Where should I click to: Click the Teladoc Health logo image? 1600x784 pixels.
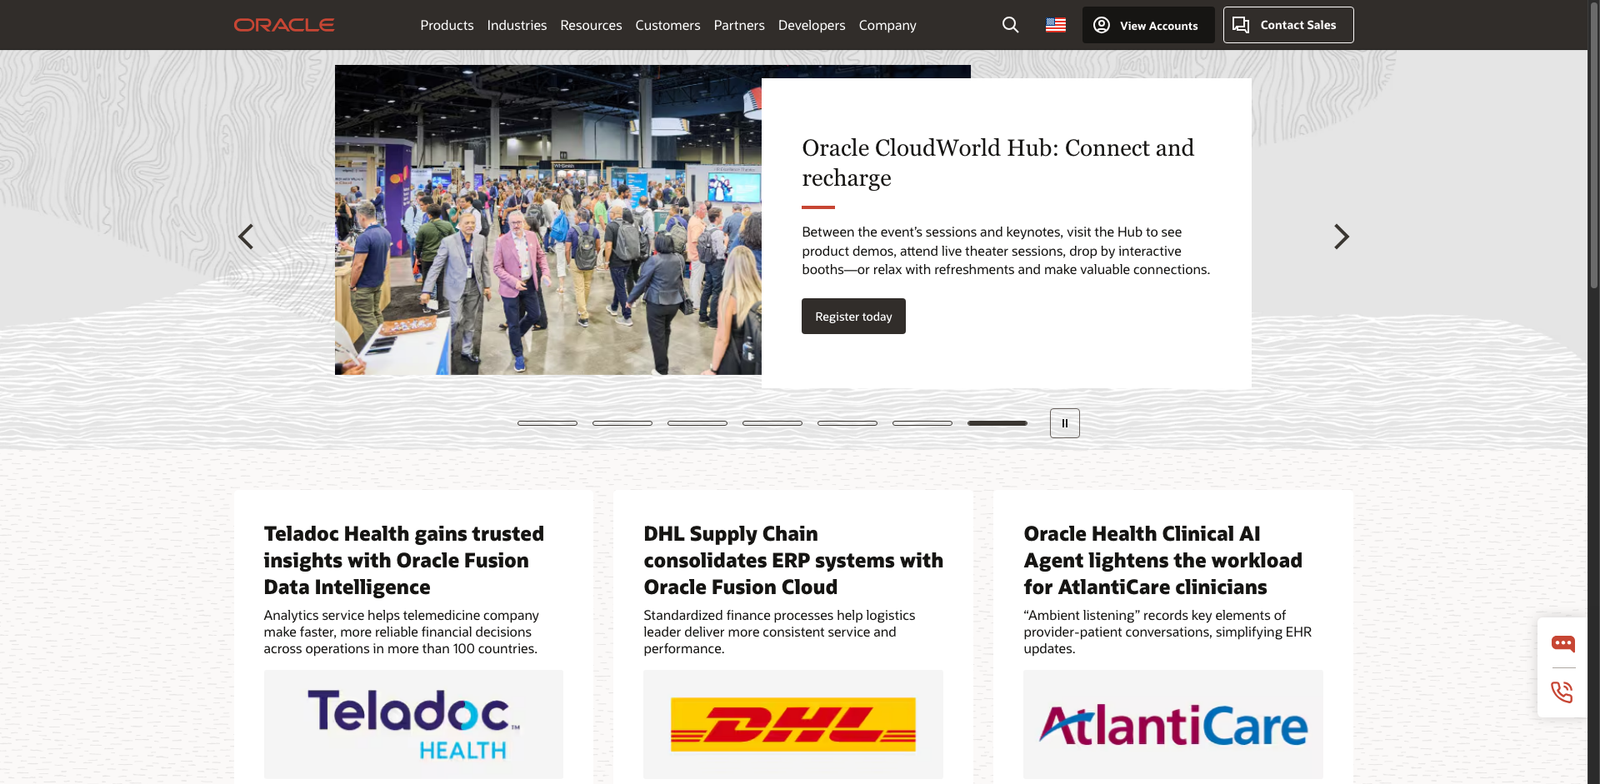[413, 724]
